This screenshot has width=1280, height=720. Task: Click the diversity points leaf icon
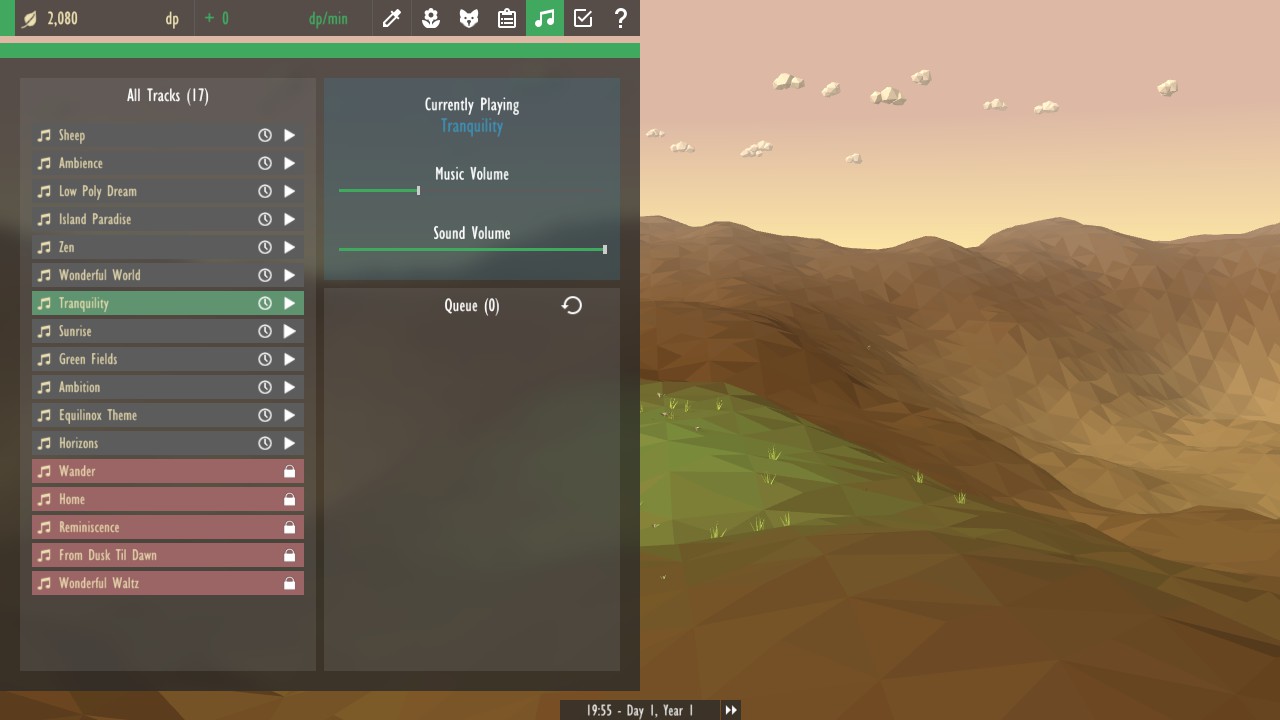tap(30, 18)
